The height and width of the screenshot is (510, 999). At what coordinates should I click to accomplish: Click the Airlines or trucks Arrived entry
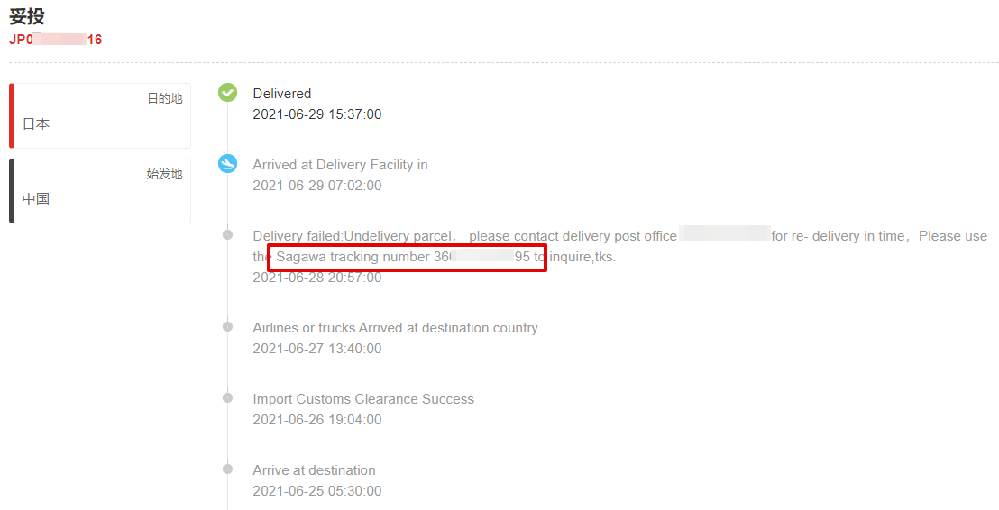395,328
